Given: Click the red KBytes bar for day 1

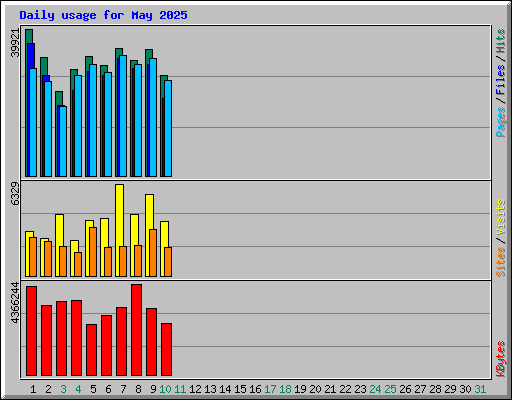Looking at the screenshot, I should pos(31,331).
